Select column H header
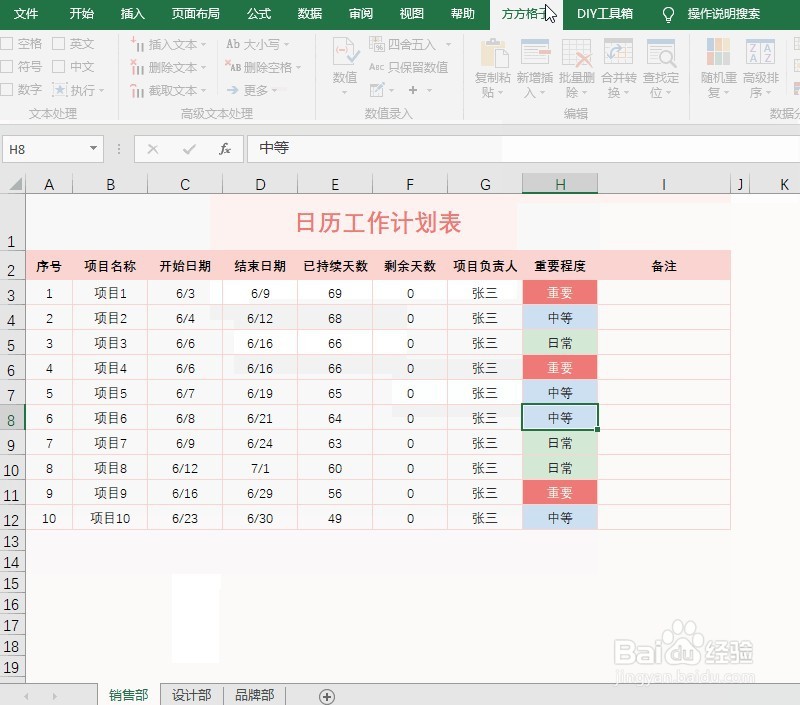The image size is (800, 705). 560,184
